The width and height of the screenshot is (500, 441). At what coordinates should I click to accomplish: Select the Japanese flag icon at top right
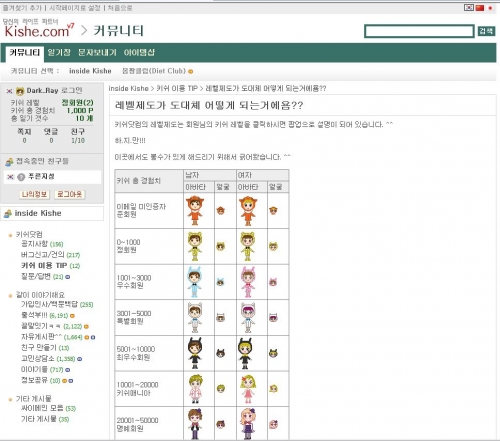(490, 8)
